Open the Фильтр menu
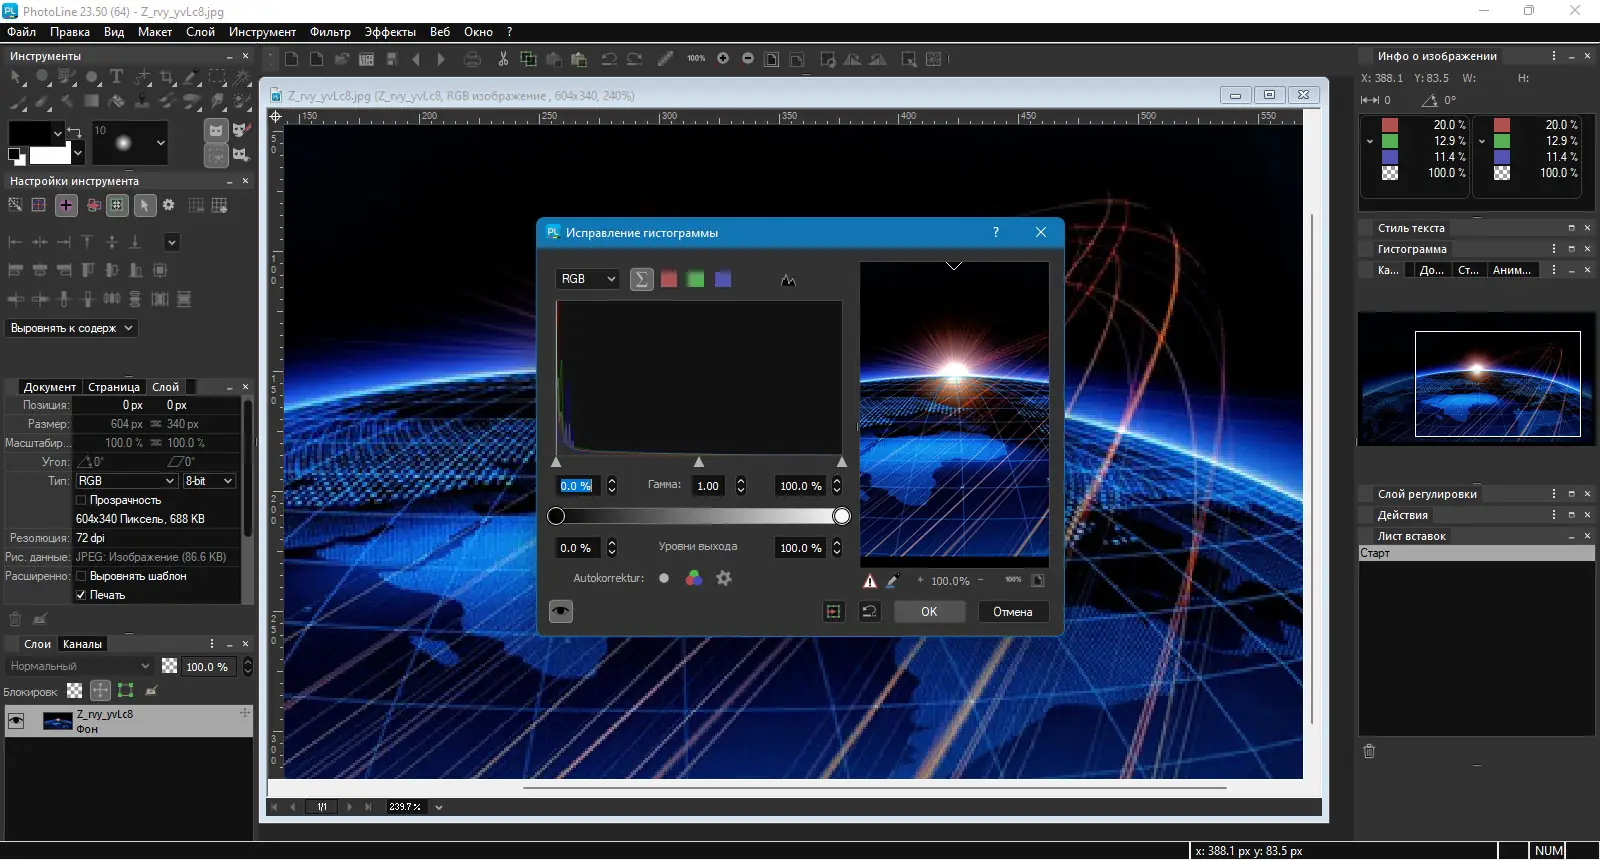 (330, 32)
